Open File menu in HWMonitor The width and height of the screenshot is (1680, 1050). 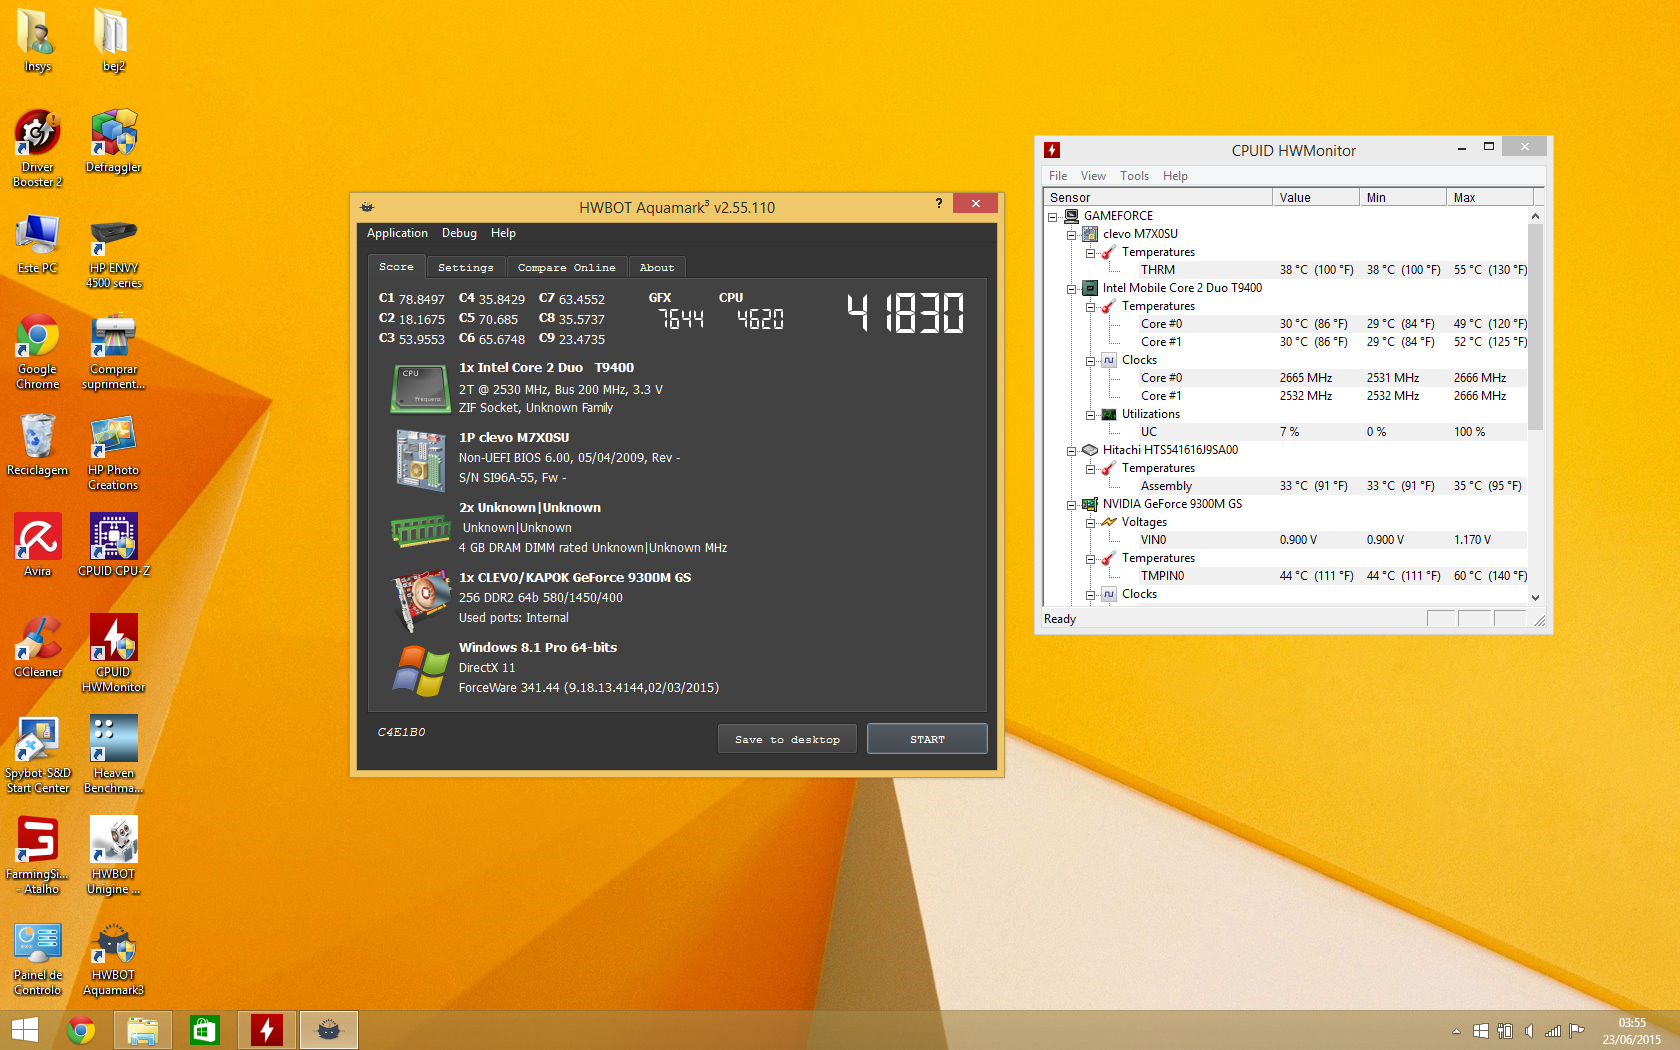tap(1058, 176)
